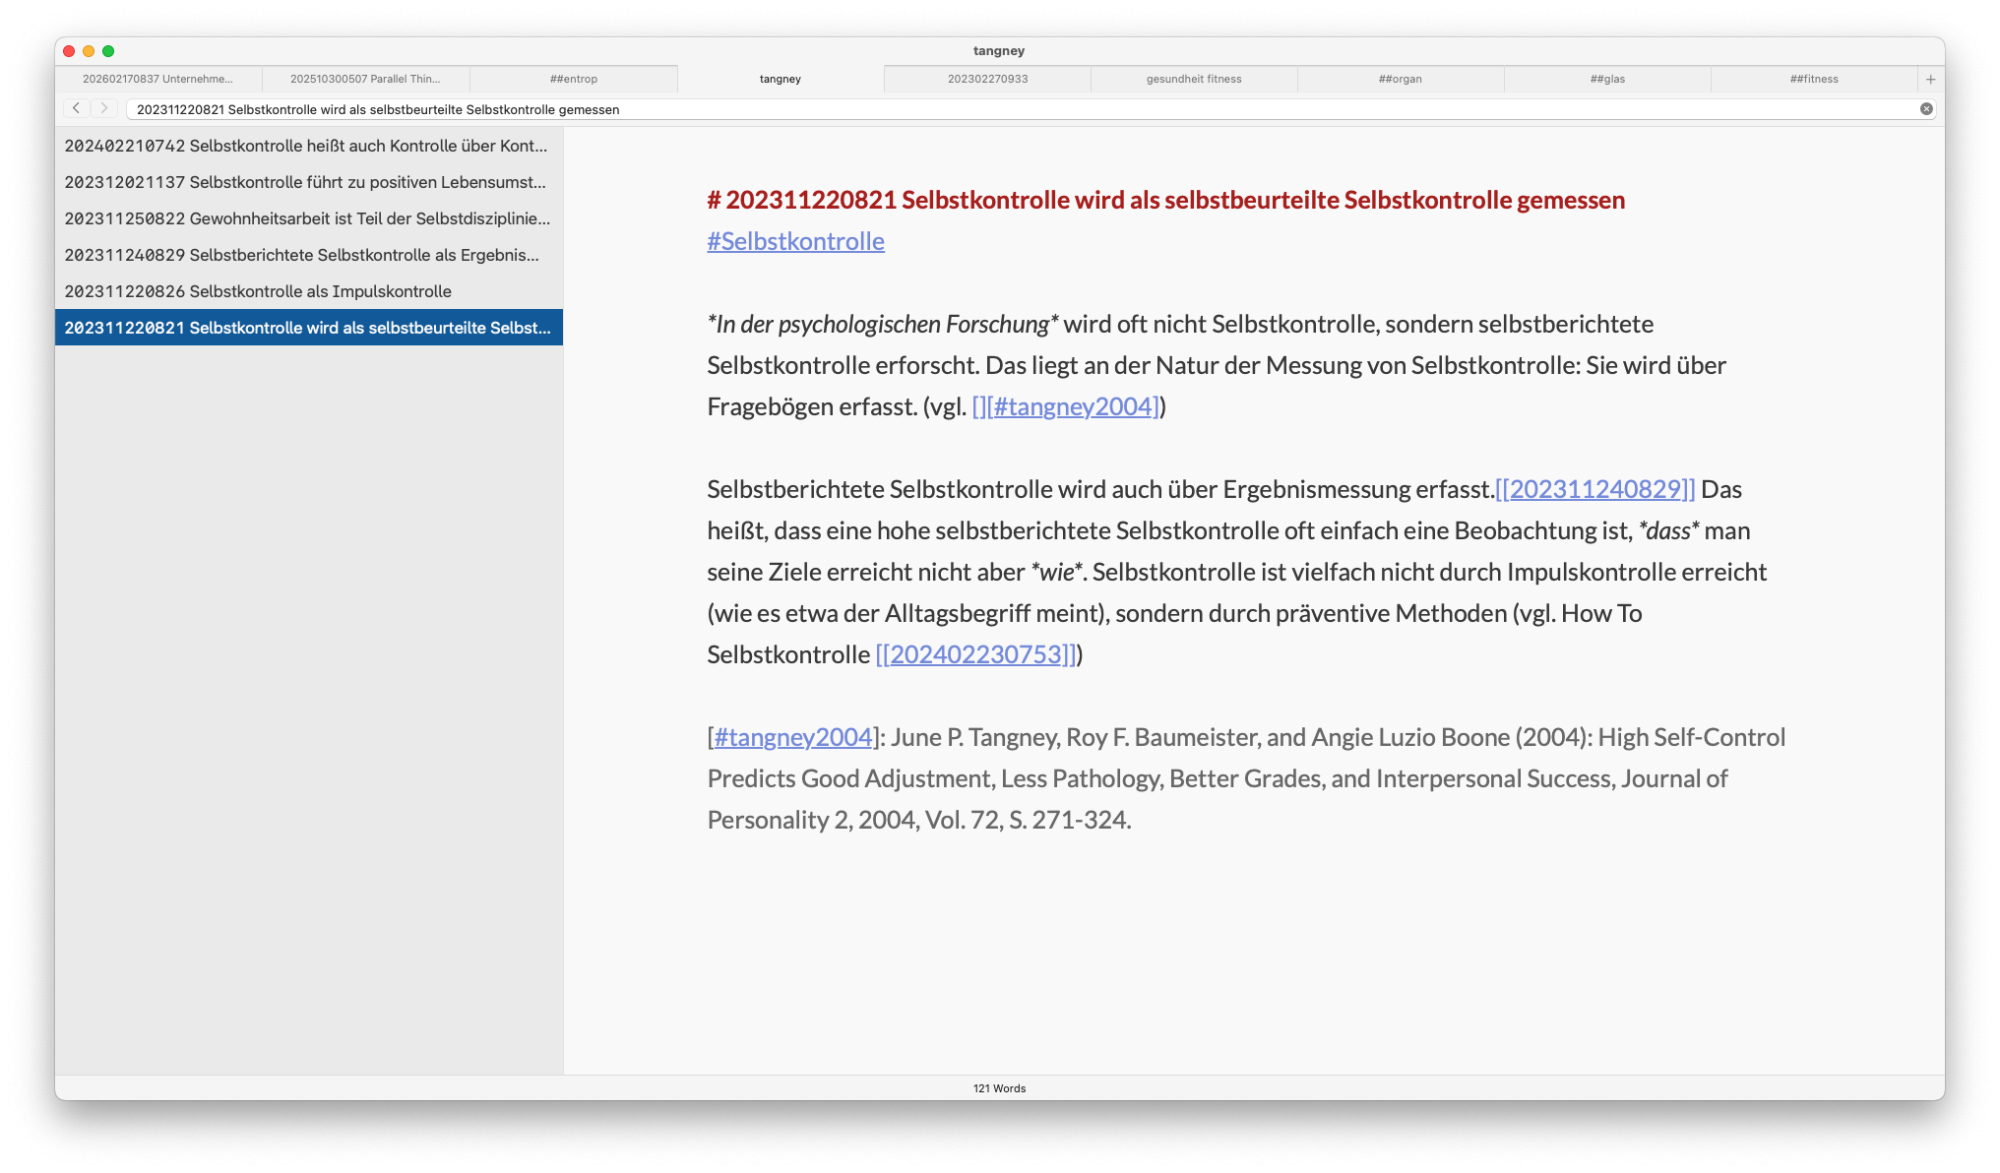Image resolution: width=2000 pixels, height=1173 pixels.
Task: Click the green full-screen window button
Action: tap(108, 51)
